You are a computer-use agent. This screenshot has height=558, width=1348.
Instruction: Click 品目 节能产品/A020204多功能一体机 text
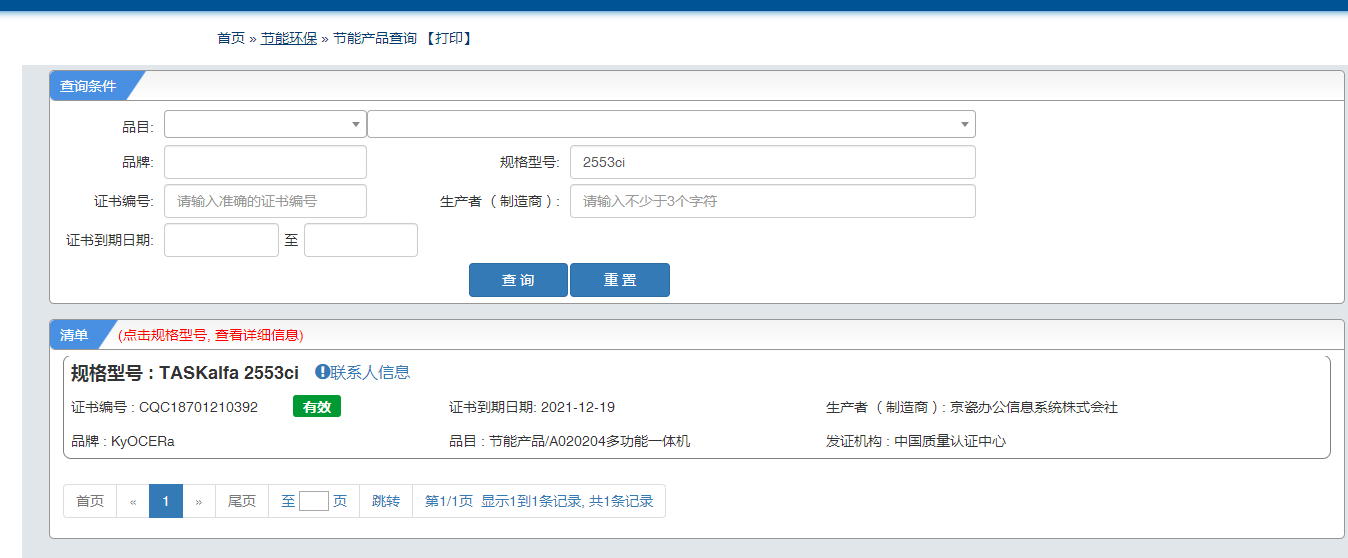pos(570,441)
